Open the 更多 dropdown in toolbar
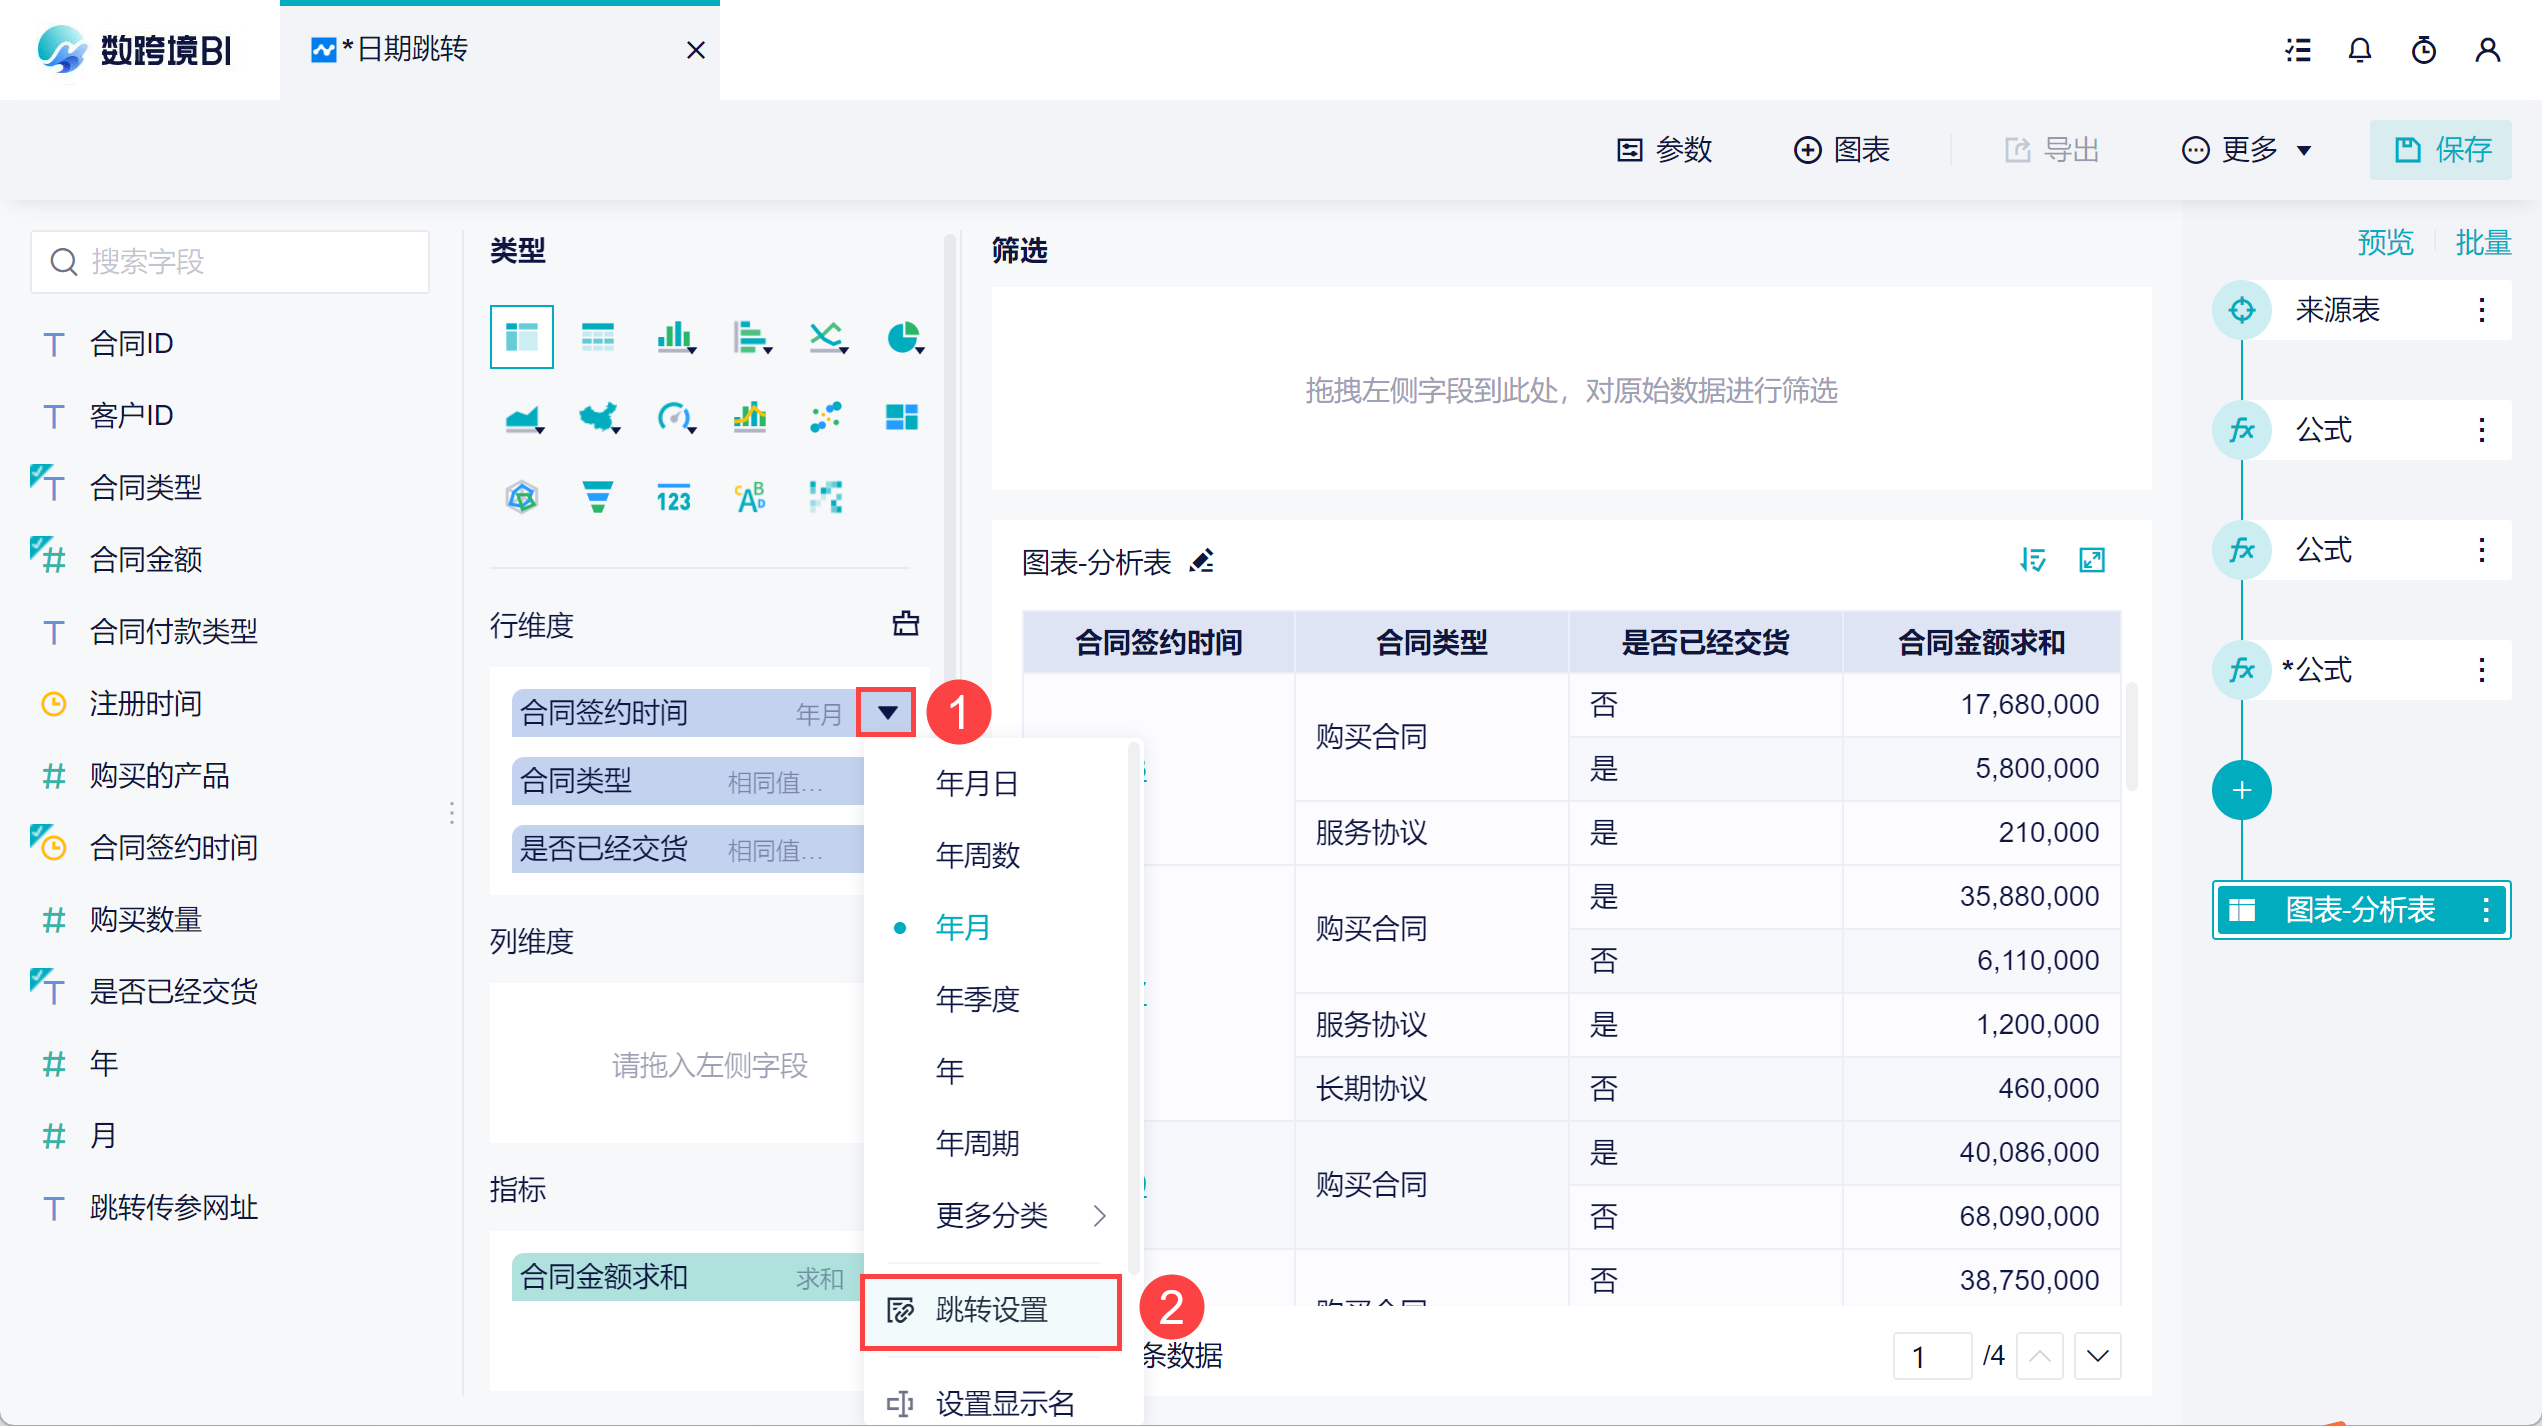This screenshot has width=2542, height=1426. pyautogui.click(x=2248, y=150)
